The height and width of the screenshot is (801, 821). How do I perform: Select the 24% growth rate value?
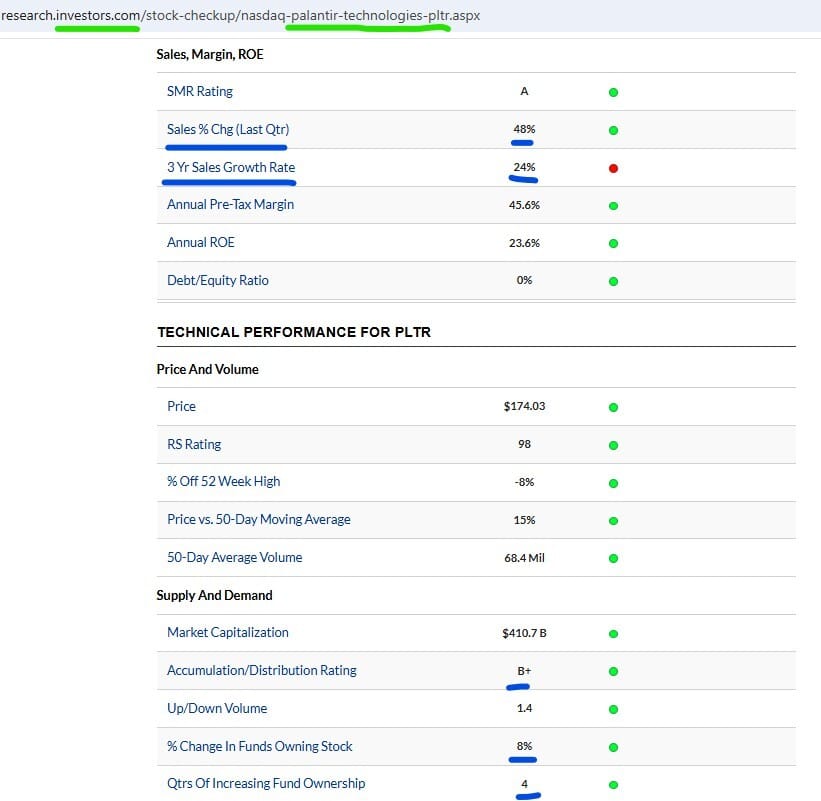tap(524, 167)
